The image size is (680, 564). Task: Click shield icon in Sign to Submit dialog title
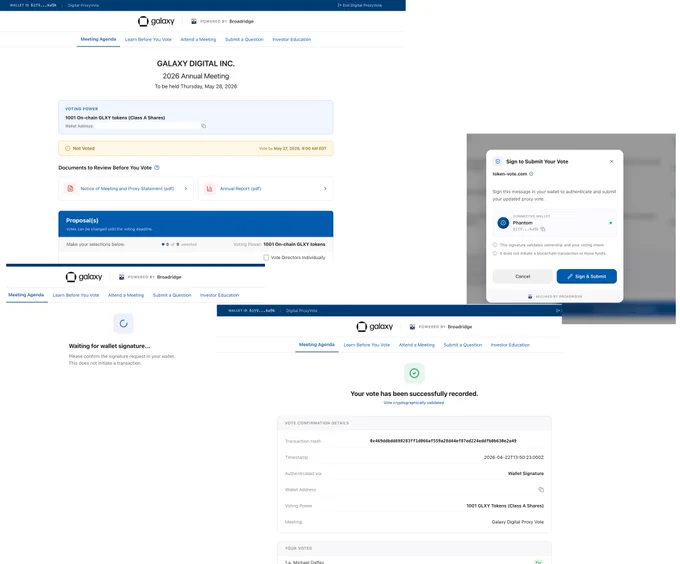(498, 161)
